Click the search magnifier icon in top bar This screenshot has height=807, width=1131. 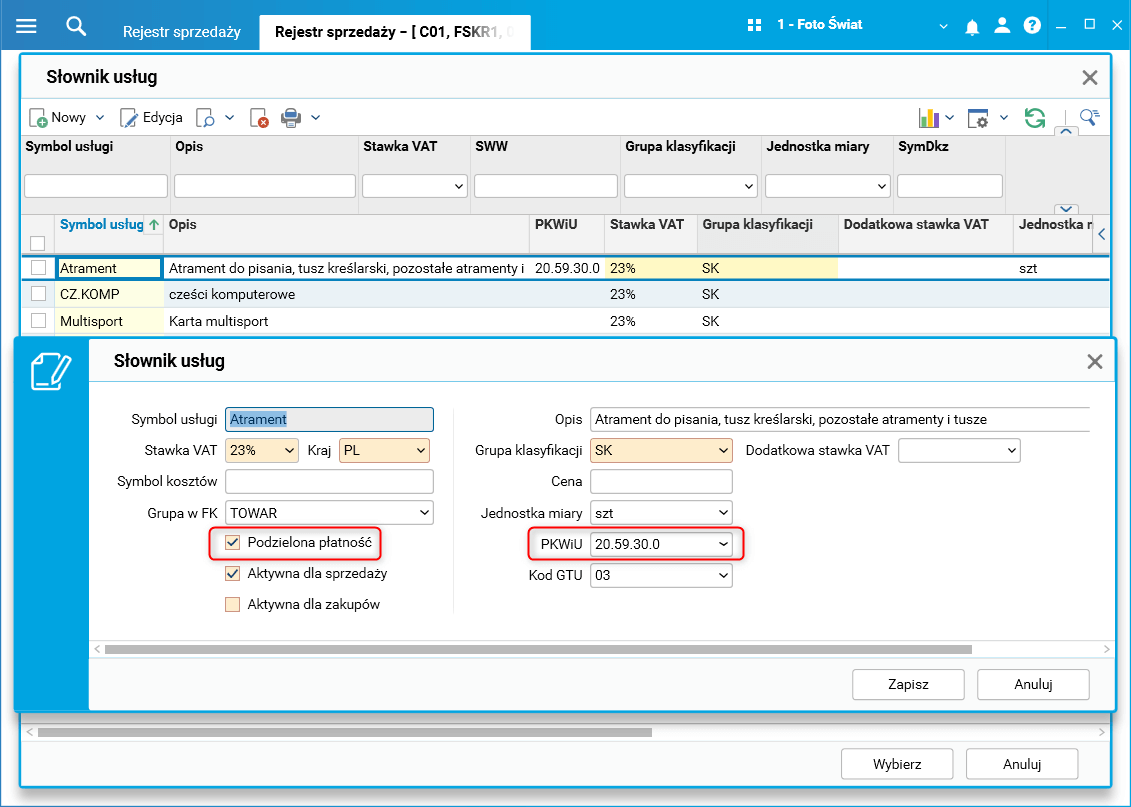tap(76, 27)
